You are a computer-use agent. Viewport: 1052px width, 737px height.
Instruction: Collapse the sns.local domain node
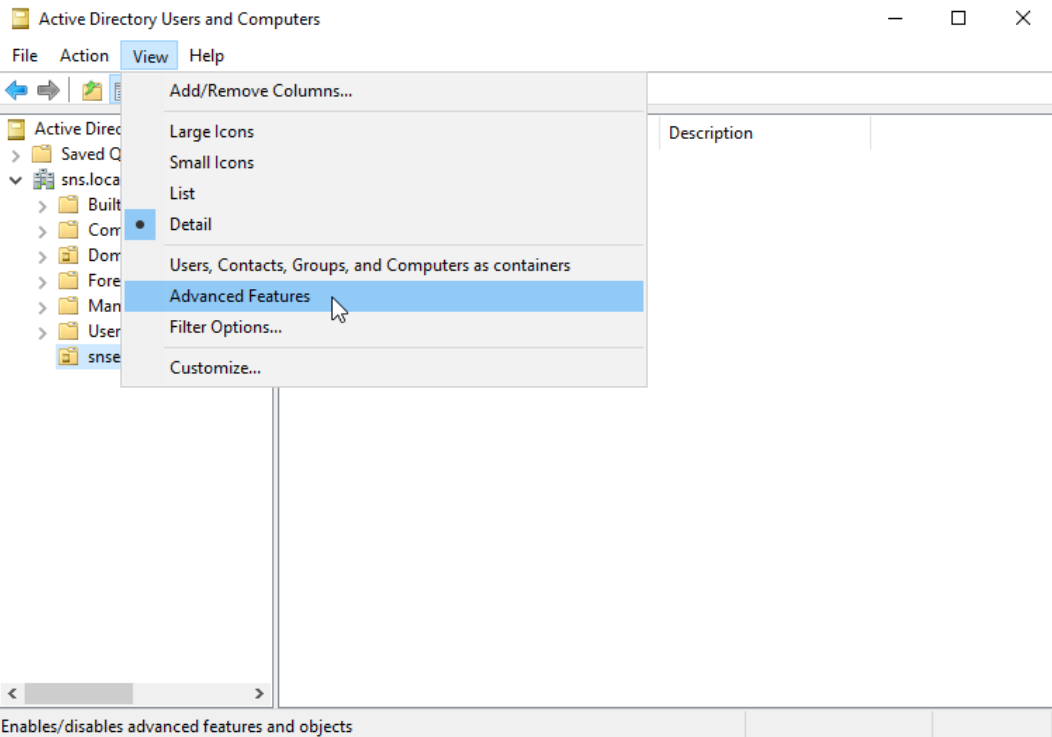click(x=16, y=180)
